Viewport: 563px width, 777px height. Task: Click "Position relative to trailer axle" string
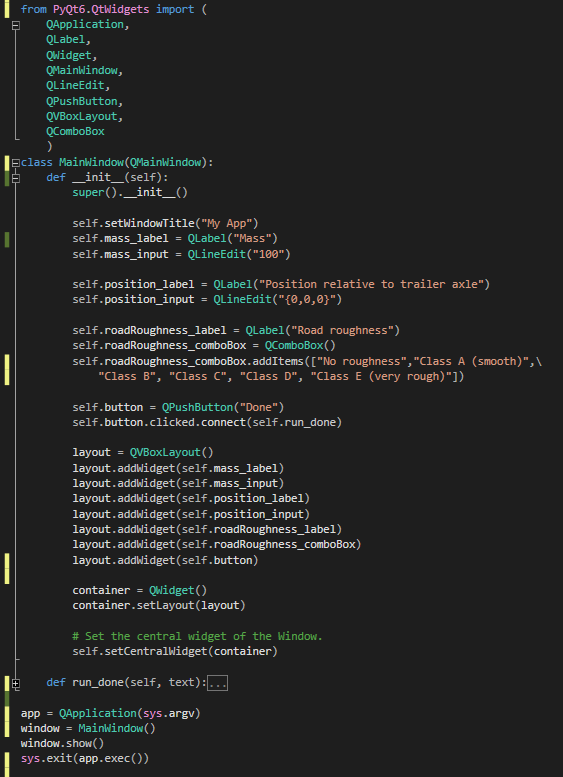(372, 284)
